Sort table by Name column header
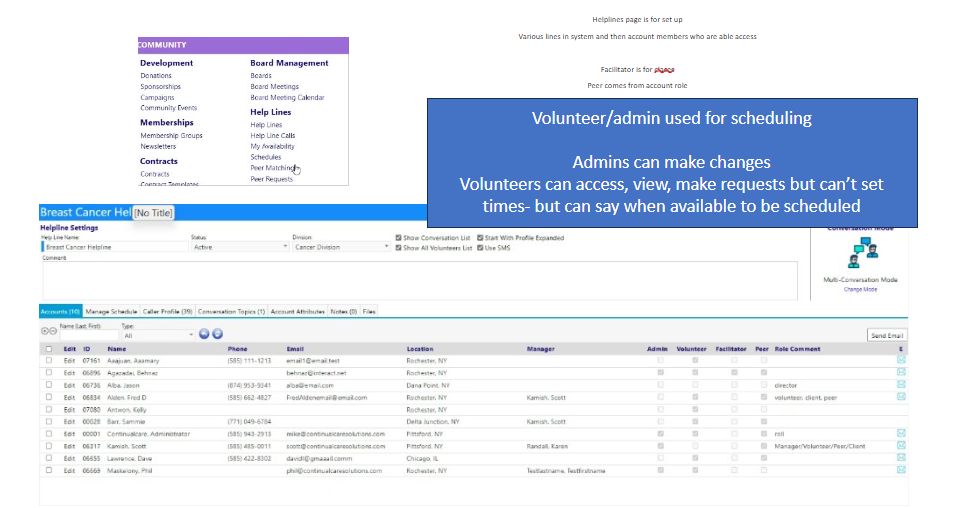 [116, 349]
